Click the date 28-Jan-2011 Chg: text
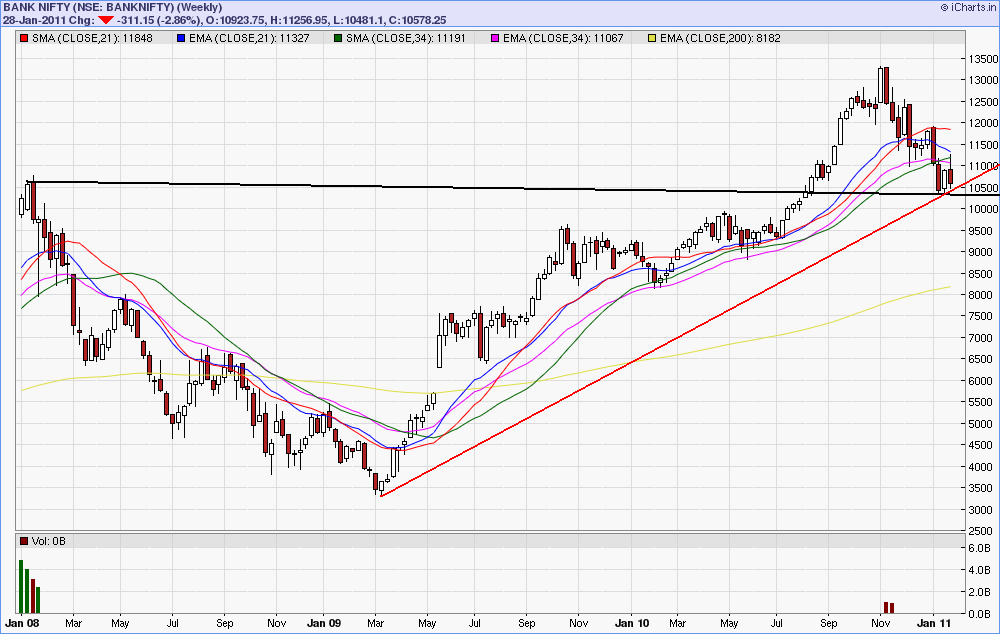 [x=49, y=20]
